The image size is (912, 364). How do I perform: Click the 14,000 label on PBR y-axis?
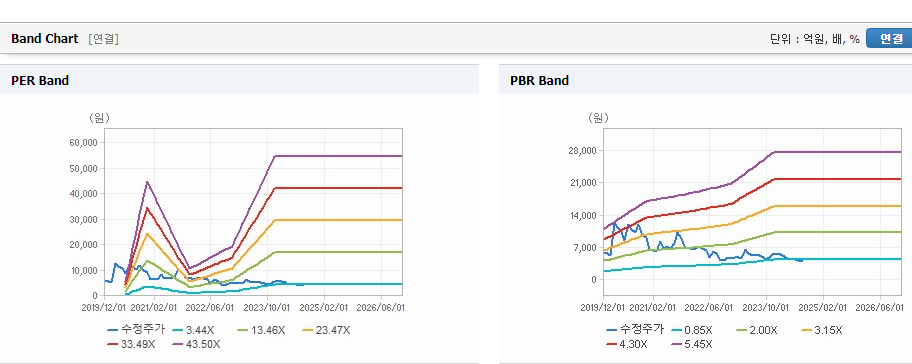coord(582,215)
